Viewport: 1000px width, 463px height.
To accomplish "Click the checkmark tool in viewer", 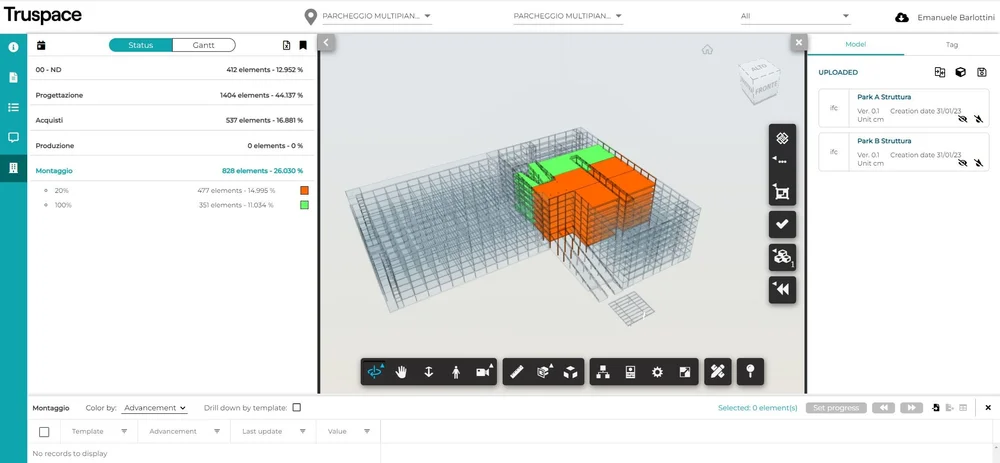I will 783,224.
